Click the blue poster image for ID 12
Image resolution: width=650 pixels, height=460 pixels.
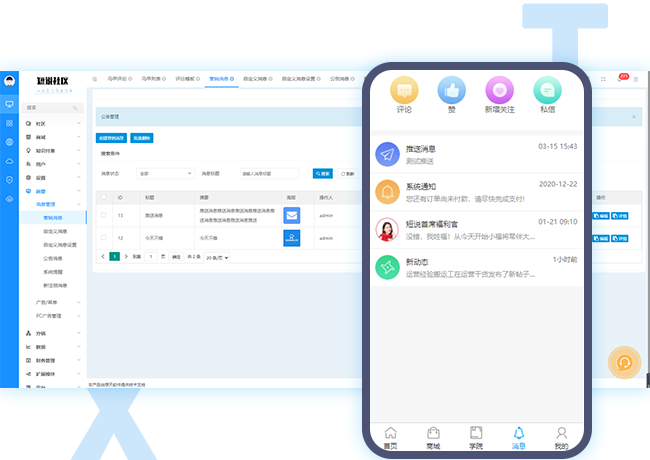[291, 238]
